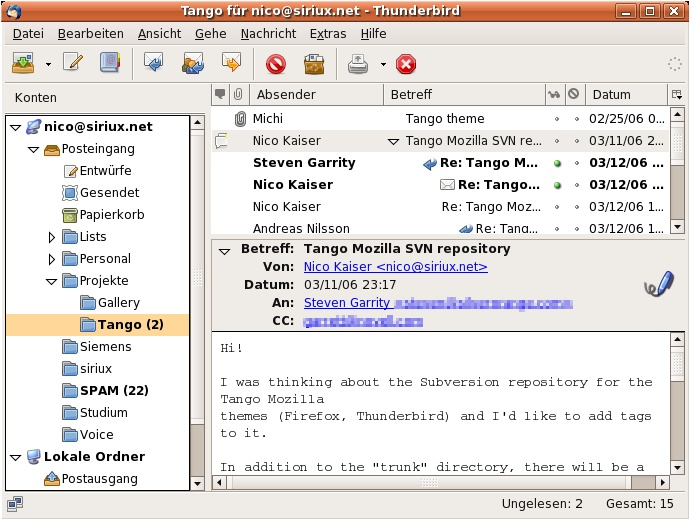690x520 pixels.
Task: Compose a new message with pencil icon
Action: tap(73, 62)
